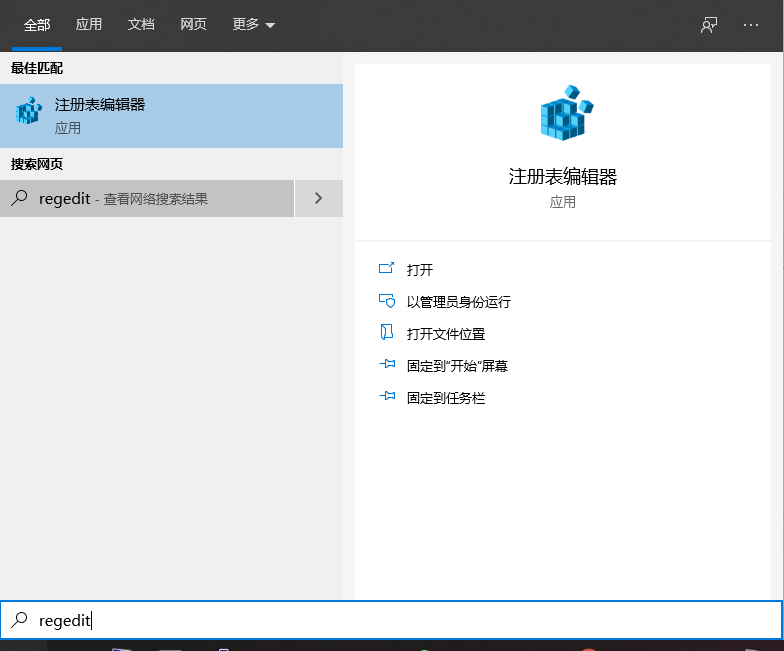Image resolution: width=784 pixels, height=651 pixels.
Task: Click the 最佳匹配 section header
Action: tap(37, 68)
